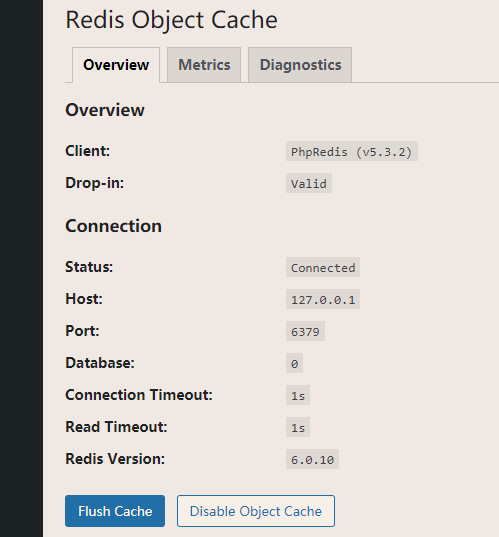This screenshot has width=499, height=537.
Task: Switch to the Metrics tab
Action: pyautogui.click(x=204, y=65)
